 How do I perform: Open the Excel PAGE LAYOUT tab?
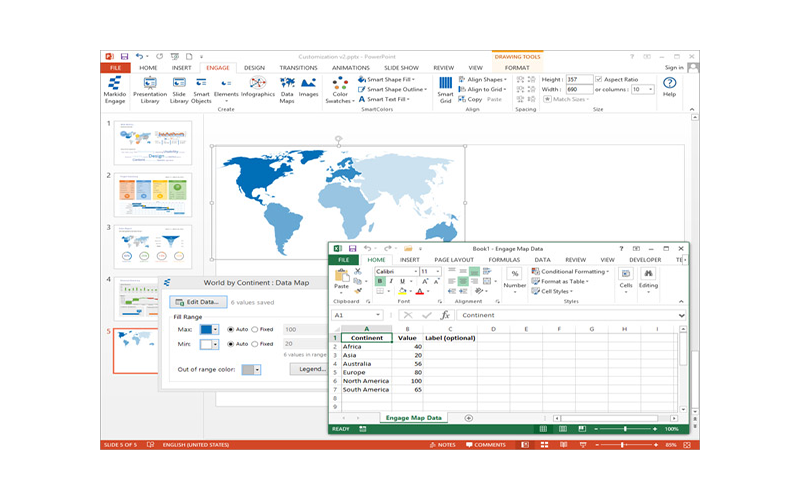click(x=454, y=260)
